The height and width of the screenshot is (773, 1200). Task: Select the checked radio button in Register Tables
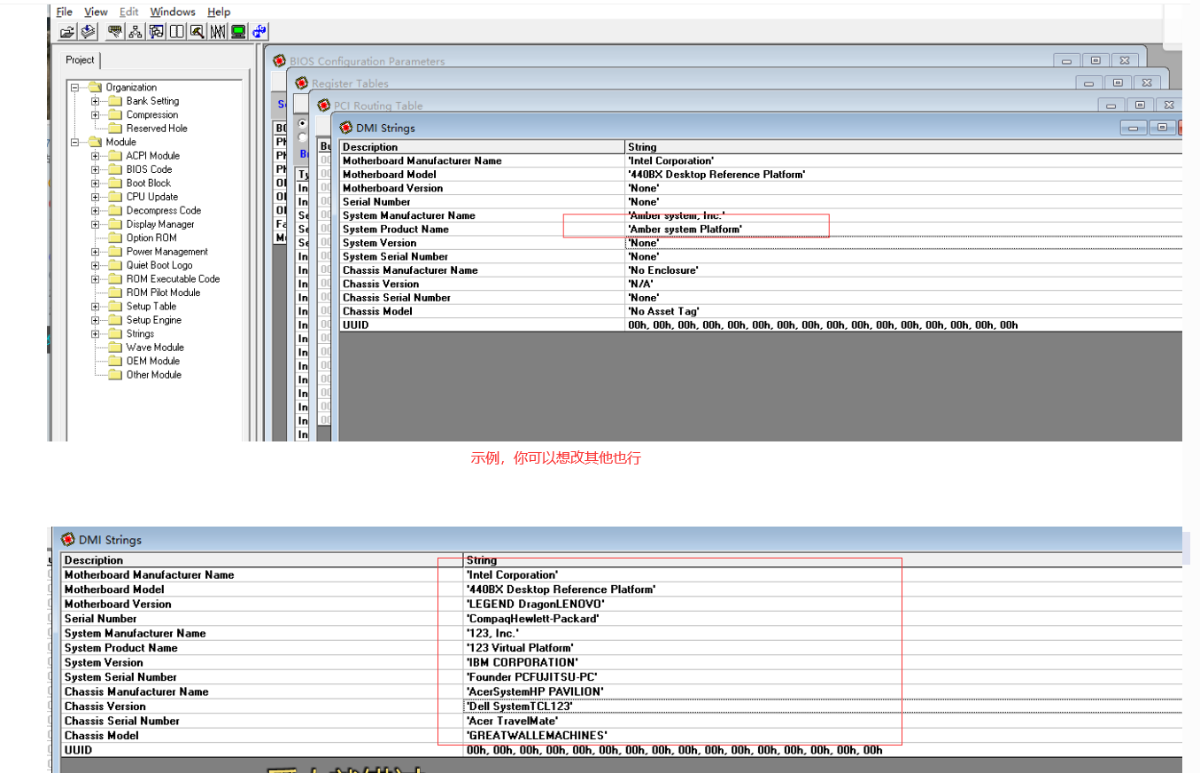[x=303, y=124]
